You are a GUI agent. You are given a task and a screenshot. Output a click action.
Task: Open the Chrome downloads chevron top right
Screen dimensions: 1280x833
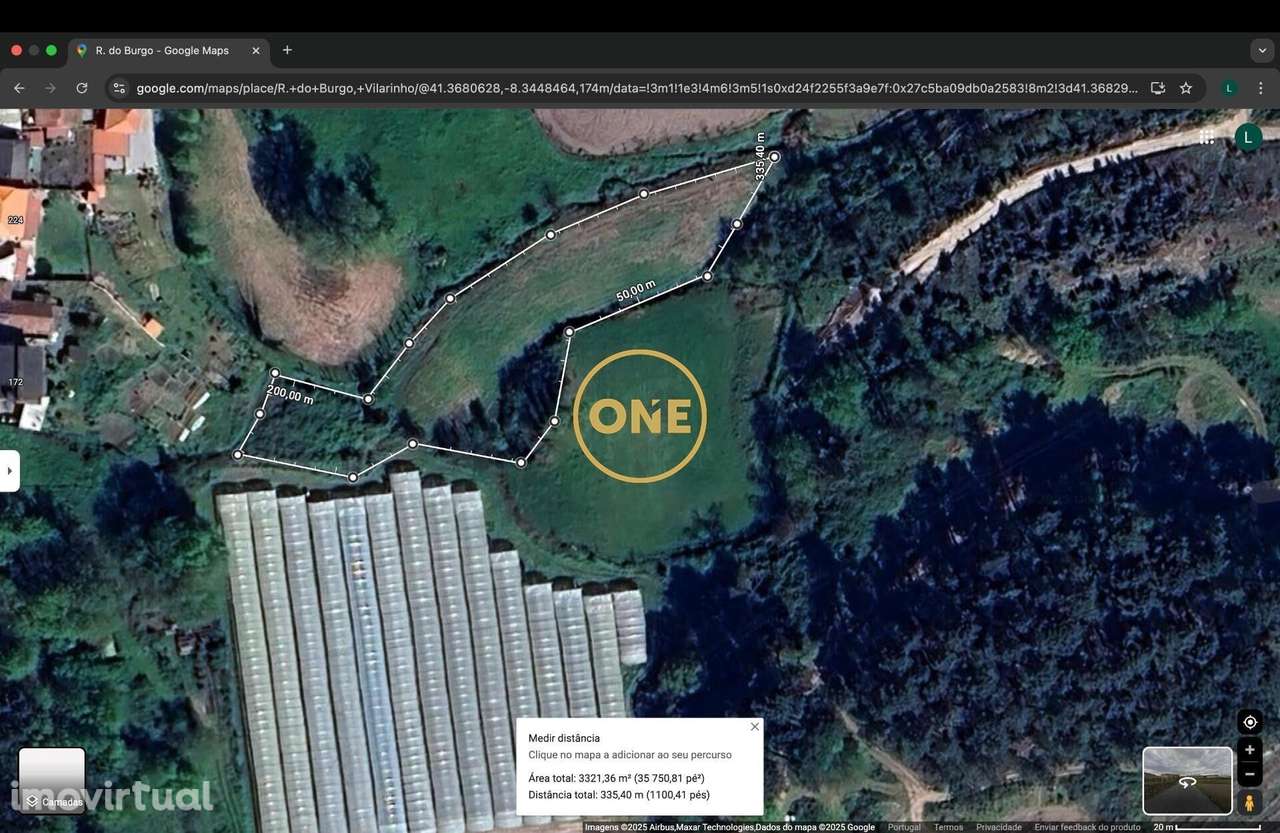coord(1262,50)
